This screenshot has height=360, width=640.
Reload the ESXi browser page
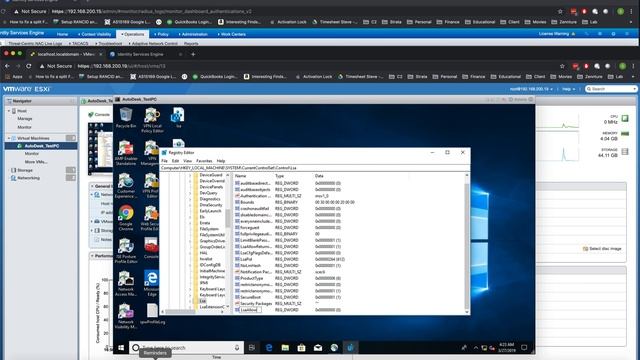[29, 66]
